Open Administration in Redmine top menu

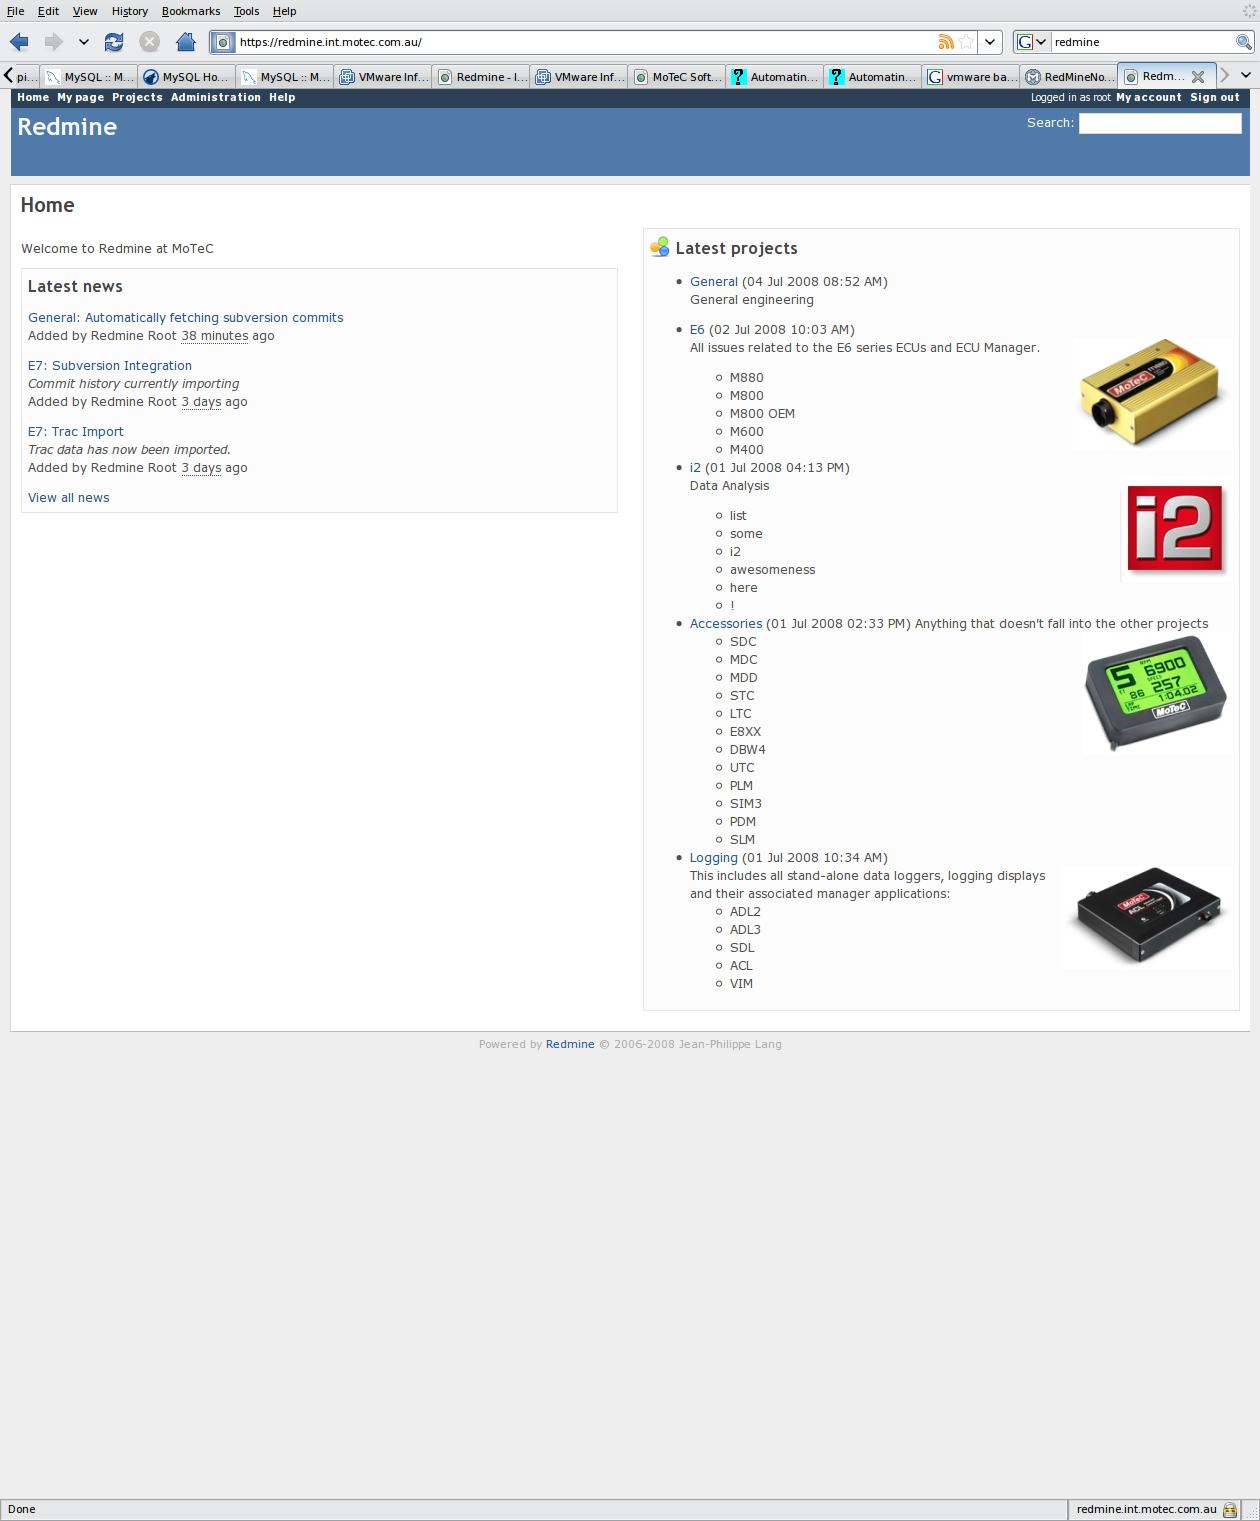click(216, 97)
